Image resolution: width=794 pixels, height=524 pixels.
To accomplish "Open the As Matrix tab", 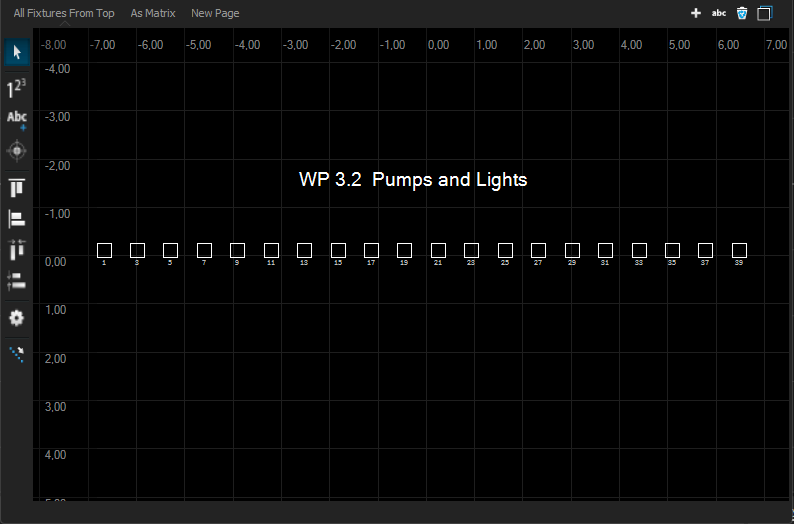I will 153,13.
